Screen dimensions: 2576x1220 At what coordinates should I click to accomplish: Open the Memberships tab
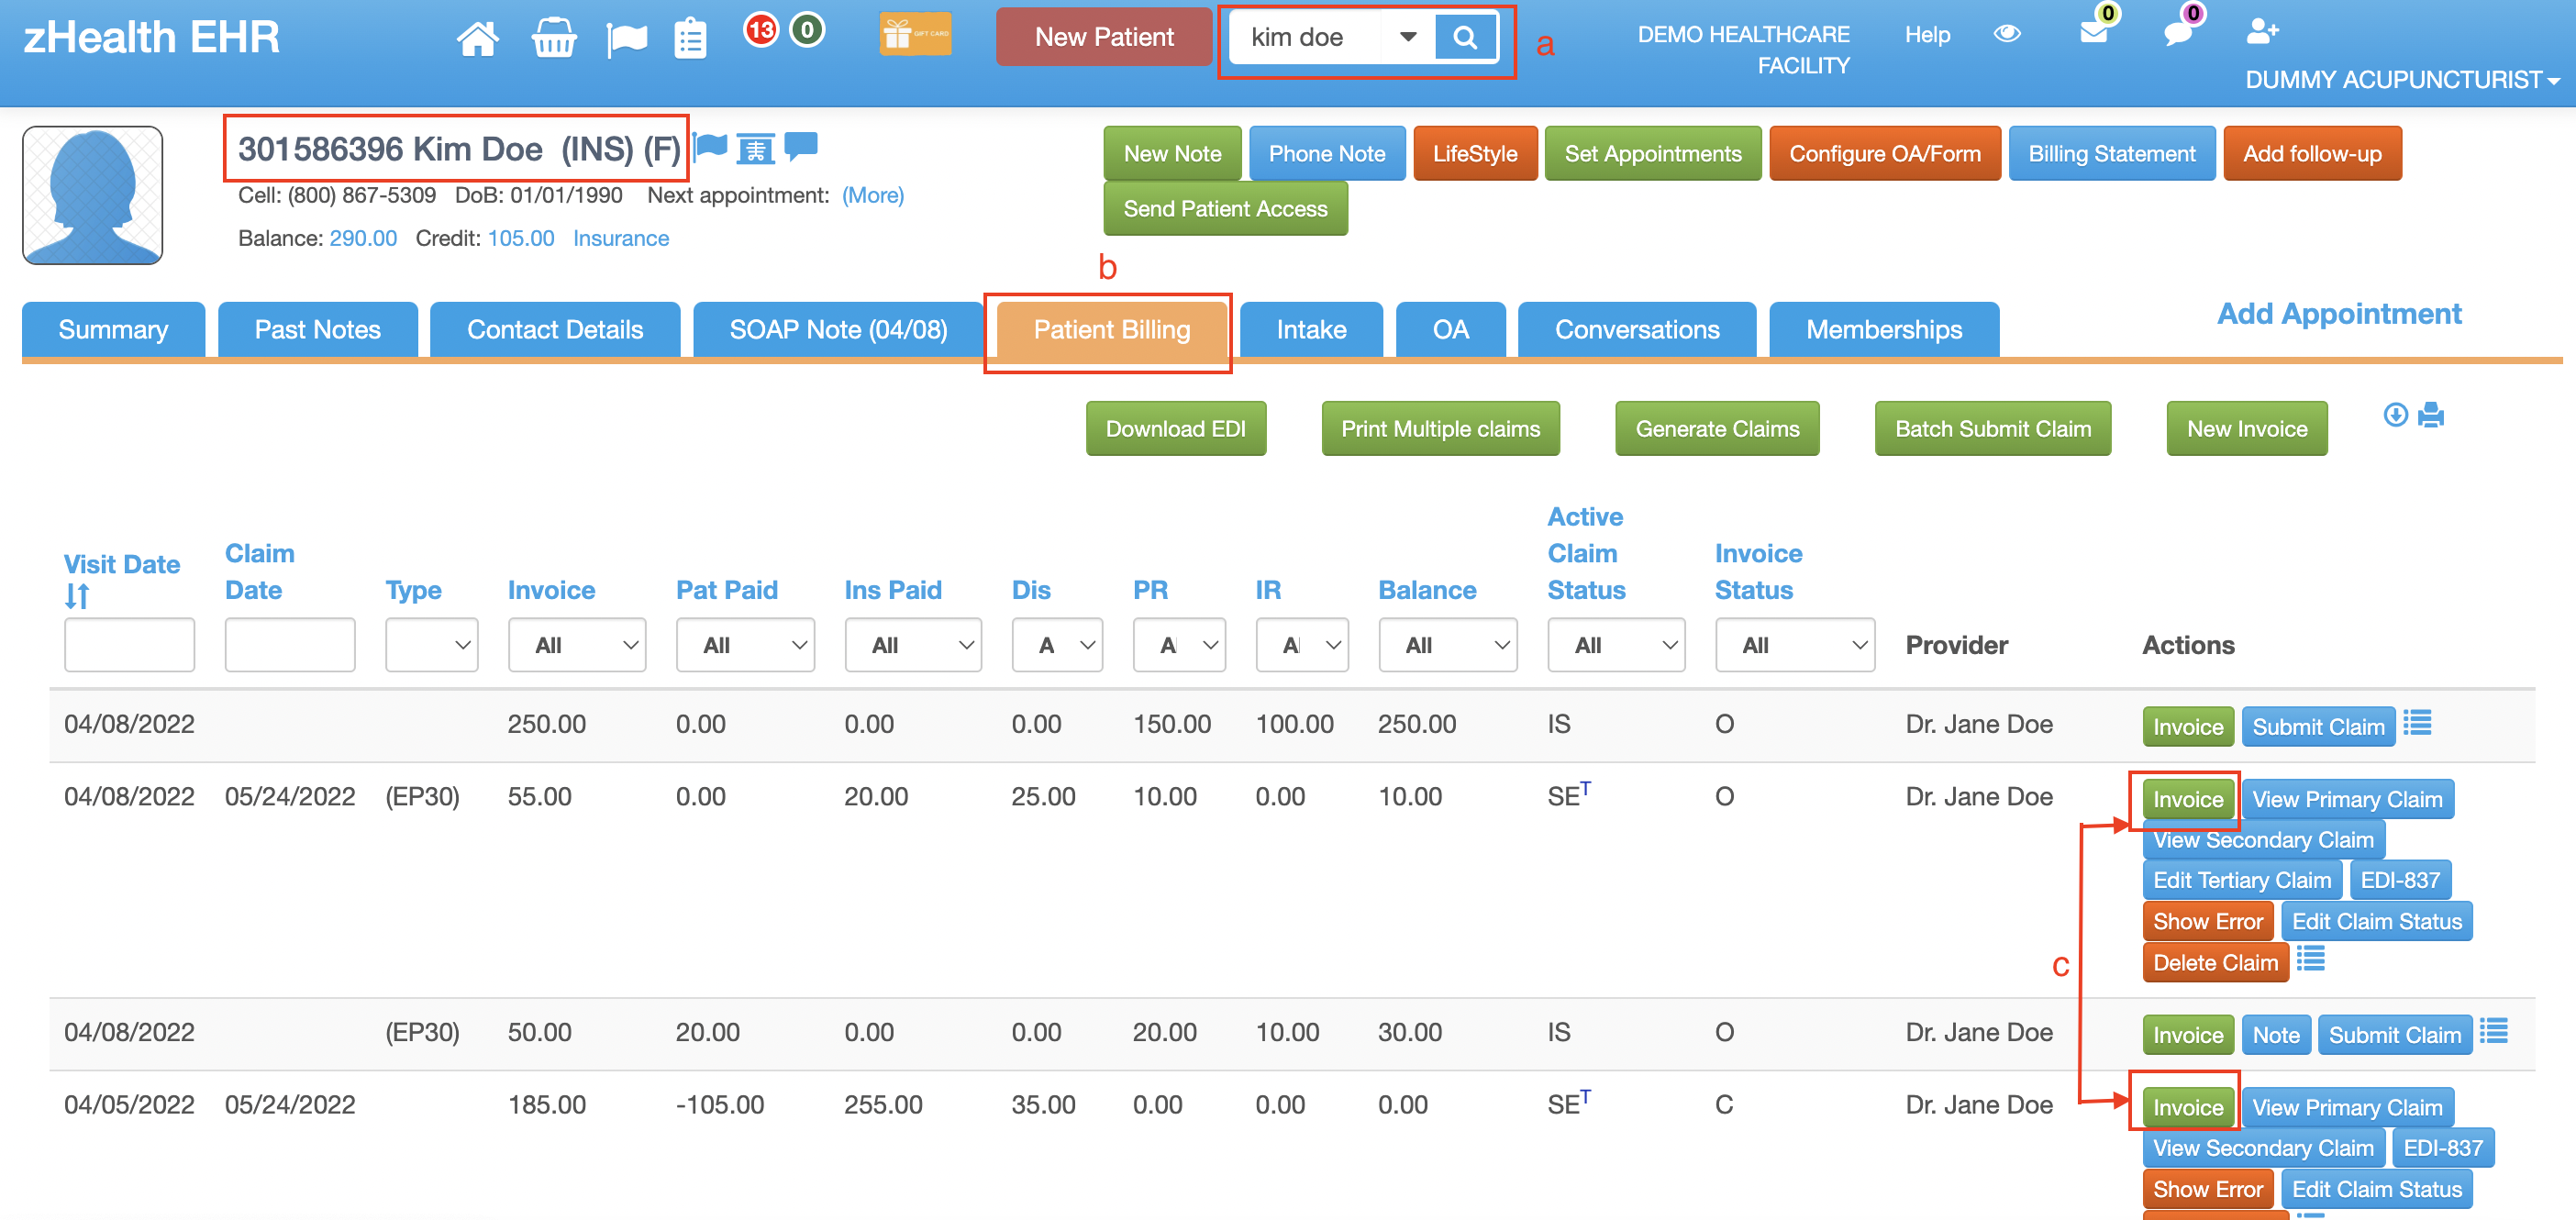pos(1883,330)
